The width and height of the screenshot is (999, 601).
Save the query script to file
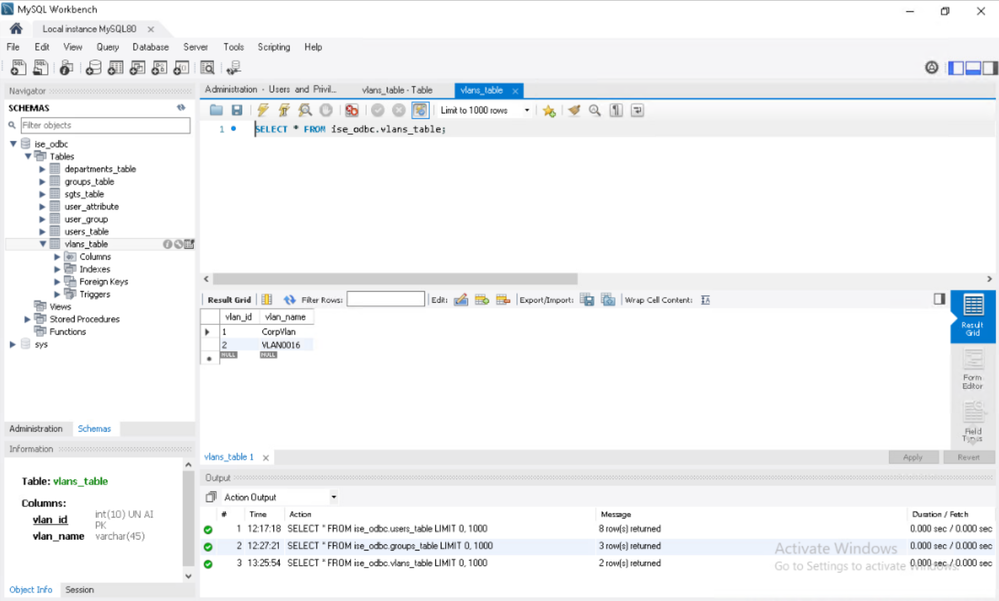click(x=237, y=110)
